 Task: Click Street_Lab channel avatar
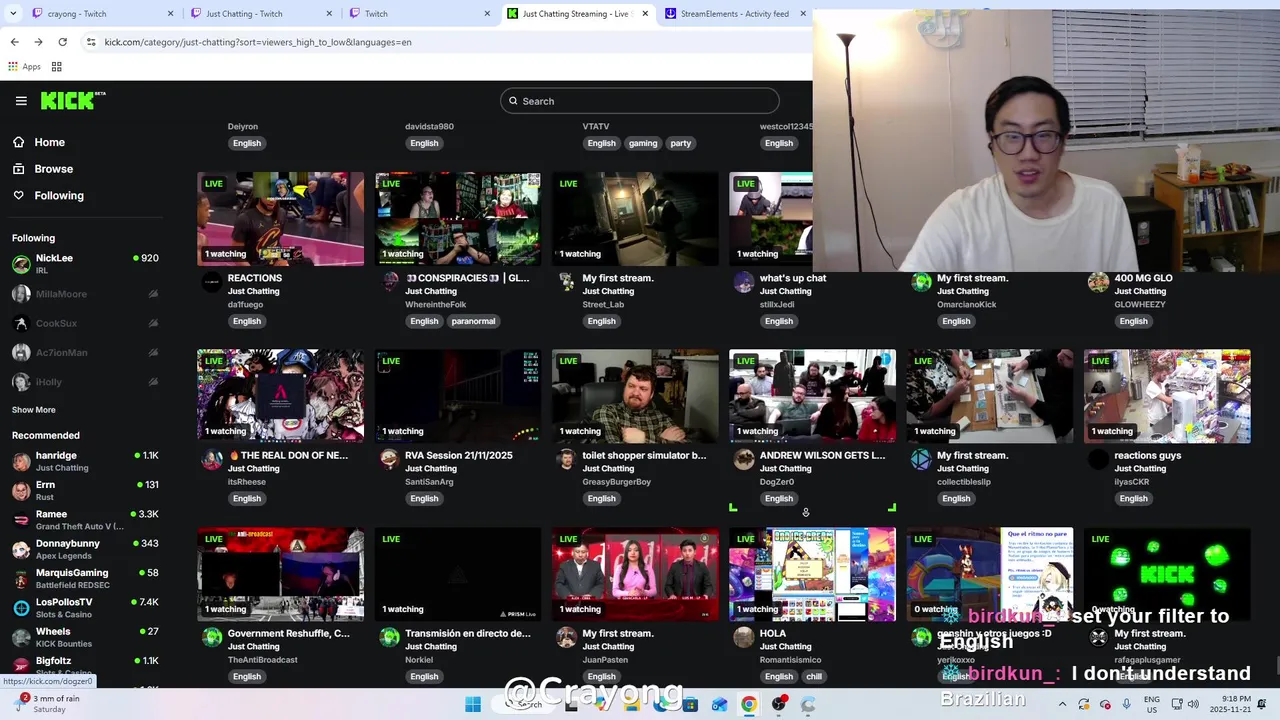(x=566, y=282)
